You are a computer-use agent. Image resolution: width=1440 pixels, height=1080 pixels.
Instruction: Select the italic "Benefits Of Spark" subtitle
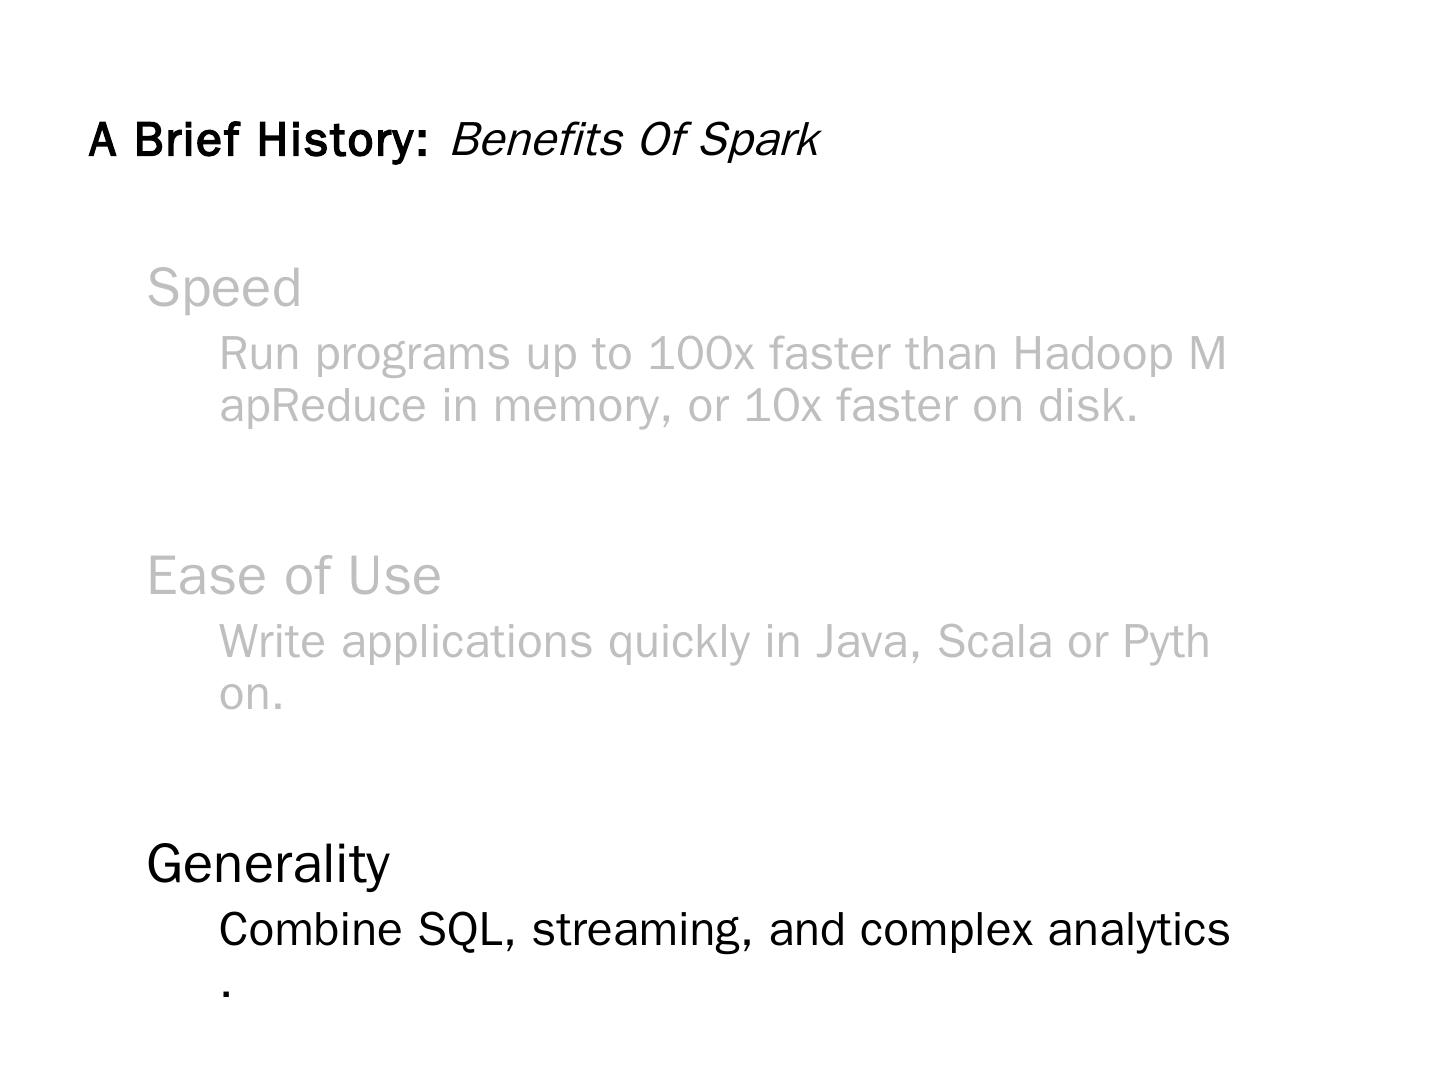click(x=634, y=140)
